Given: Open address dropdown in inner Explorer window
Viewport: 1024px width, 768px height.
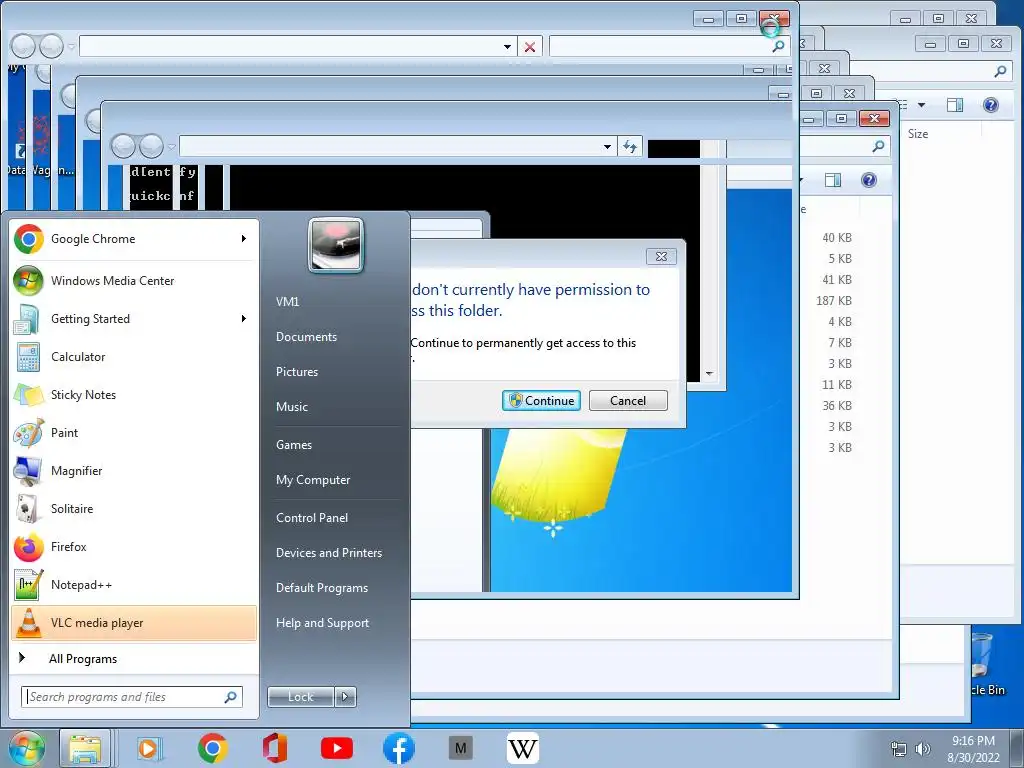Looking at the screenshot, I should point(607,147).
